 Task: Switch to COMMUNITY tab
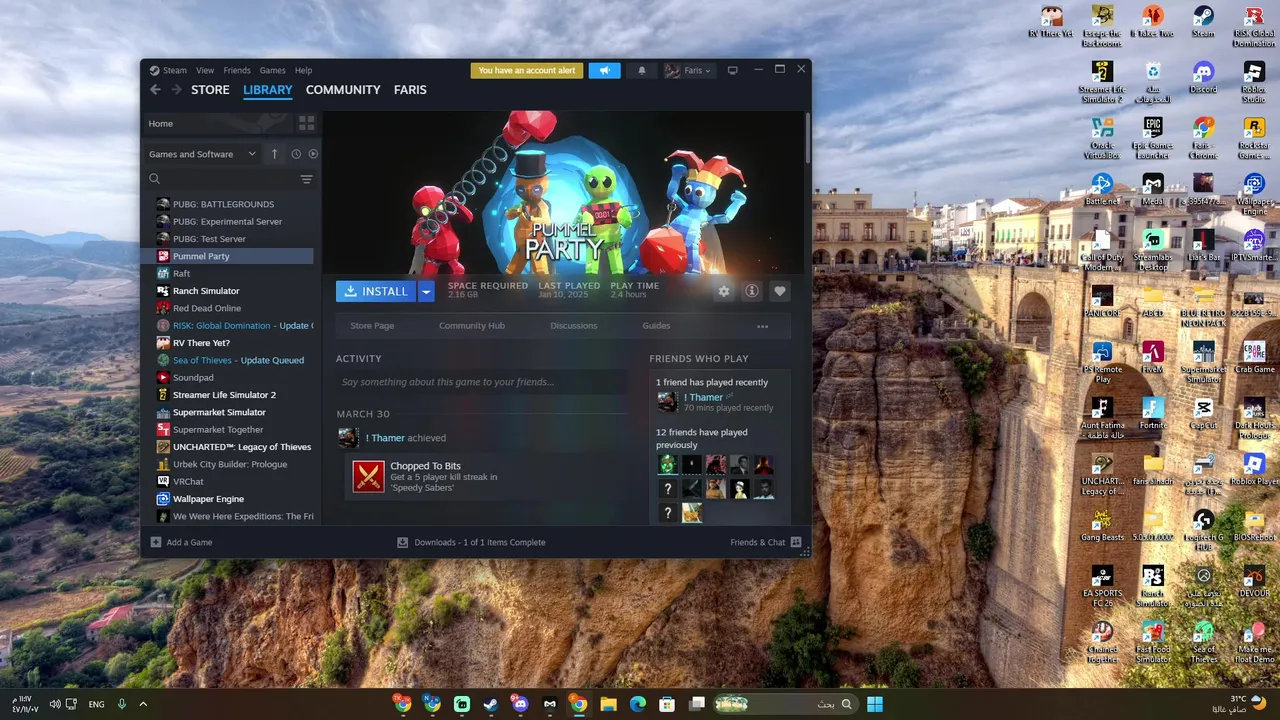pos(343,89)
